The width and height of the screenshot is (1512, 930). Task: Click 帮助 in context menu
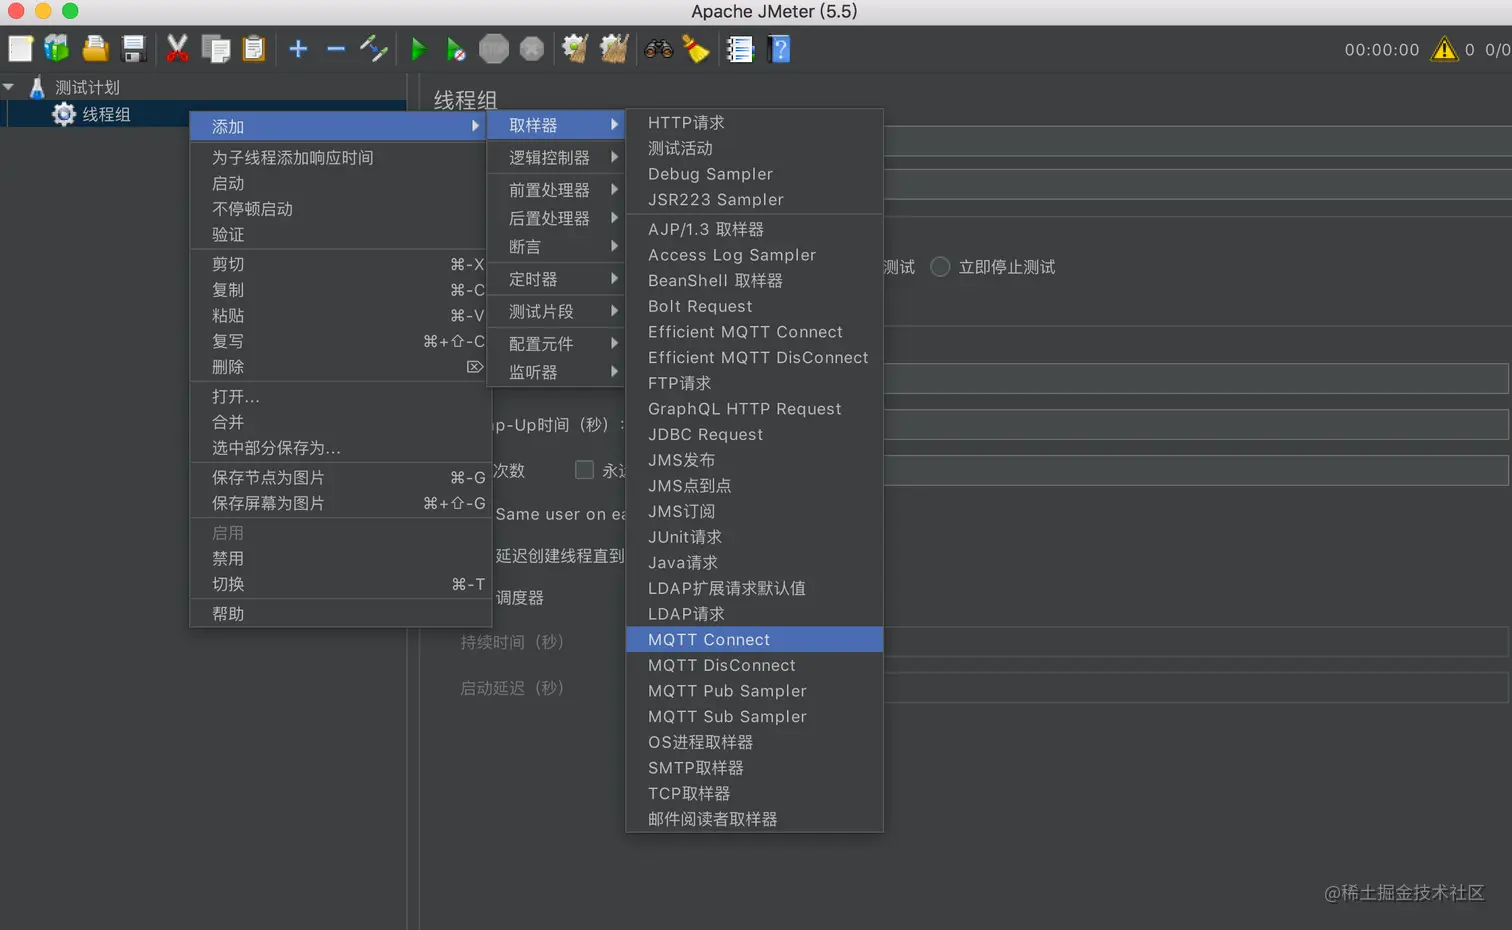(x=338, y=613)
